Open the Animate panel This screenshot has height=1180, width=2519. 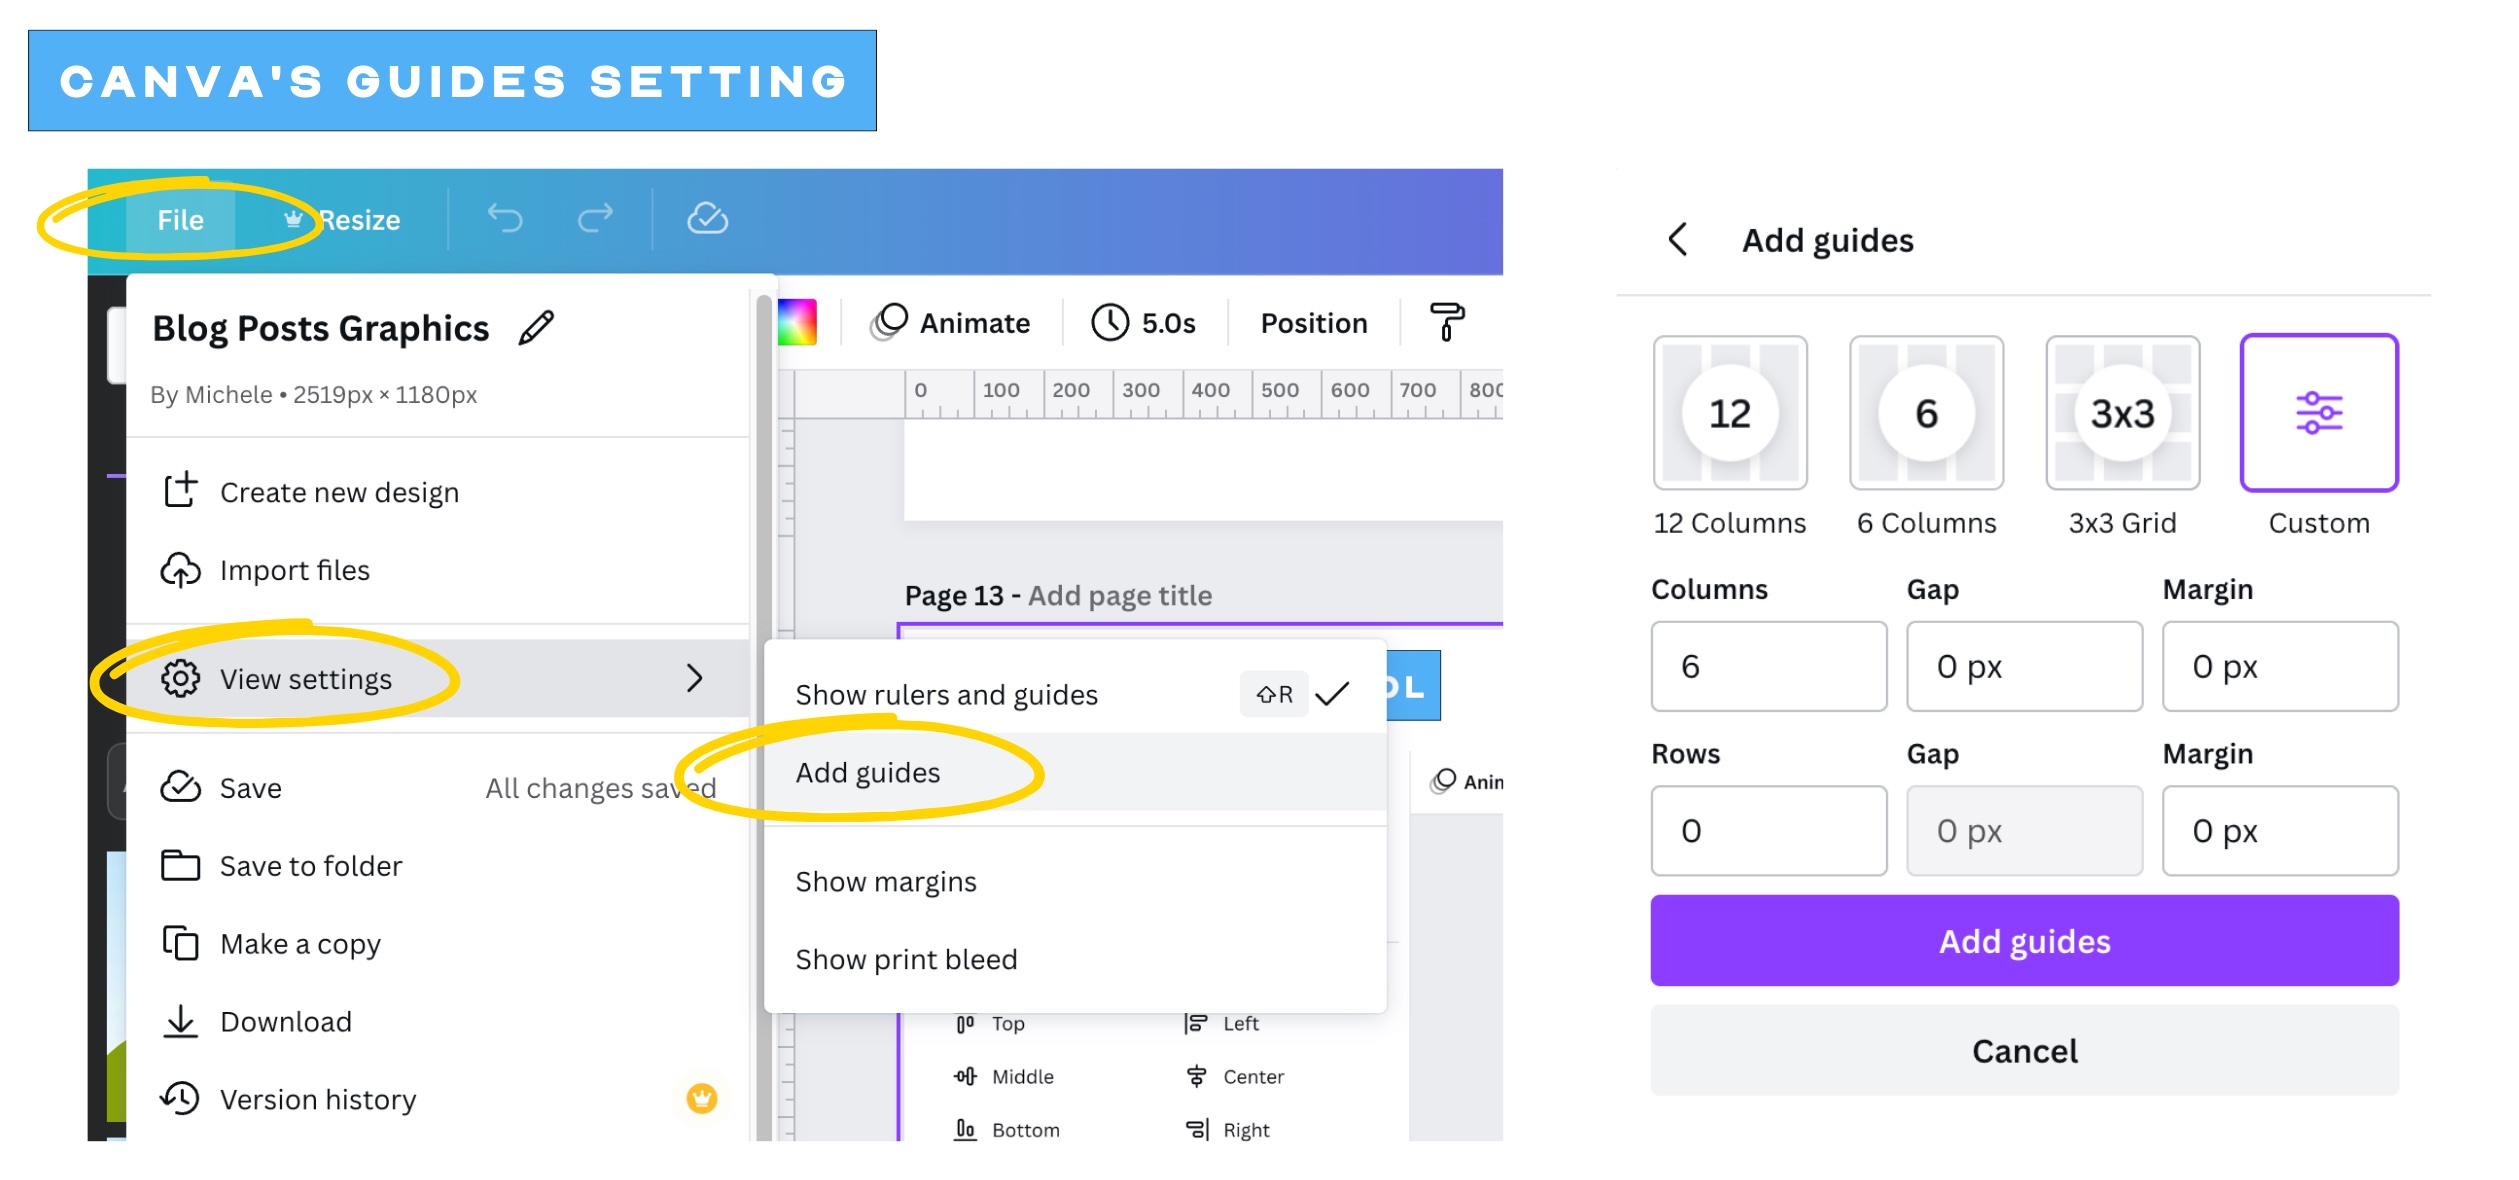pos(951,322)
